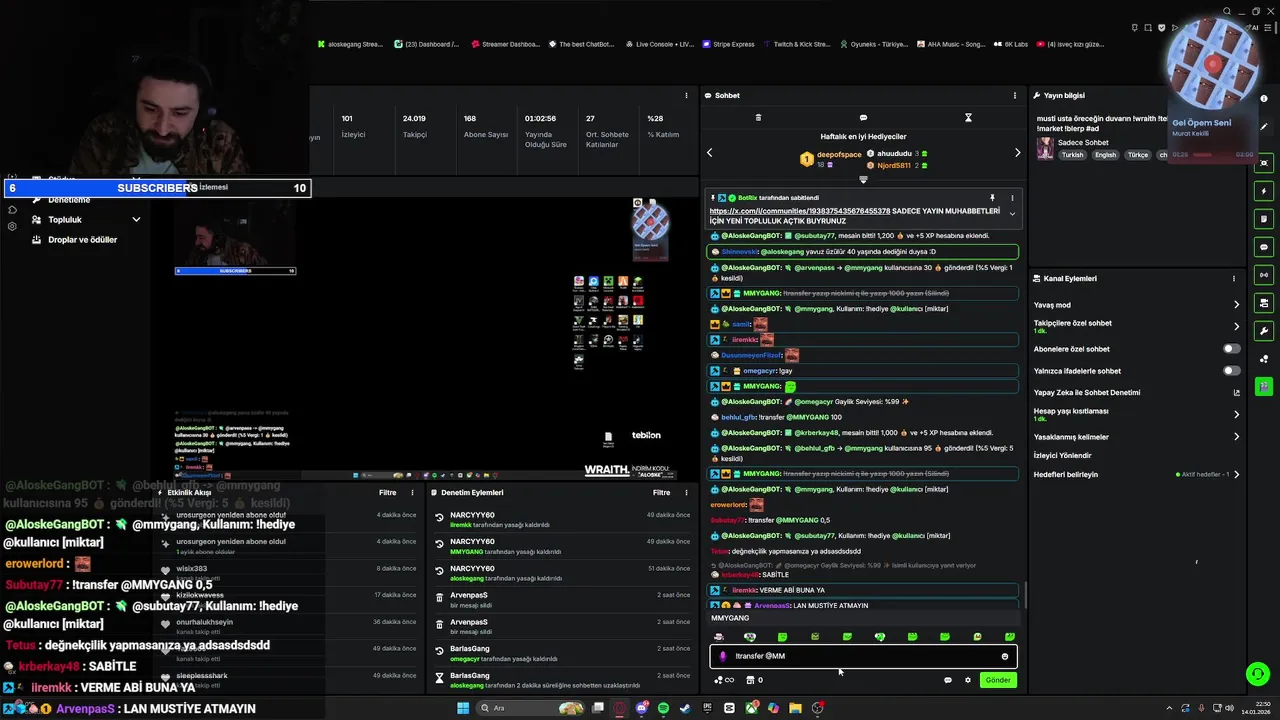This screenshot has width=1280, height=720.
Task: Open the wrench tools icon in right sidebar
Action: (x=1264, y=331)
